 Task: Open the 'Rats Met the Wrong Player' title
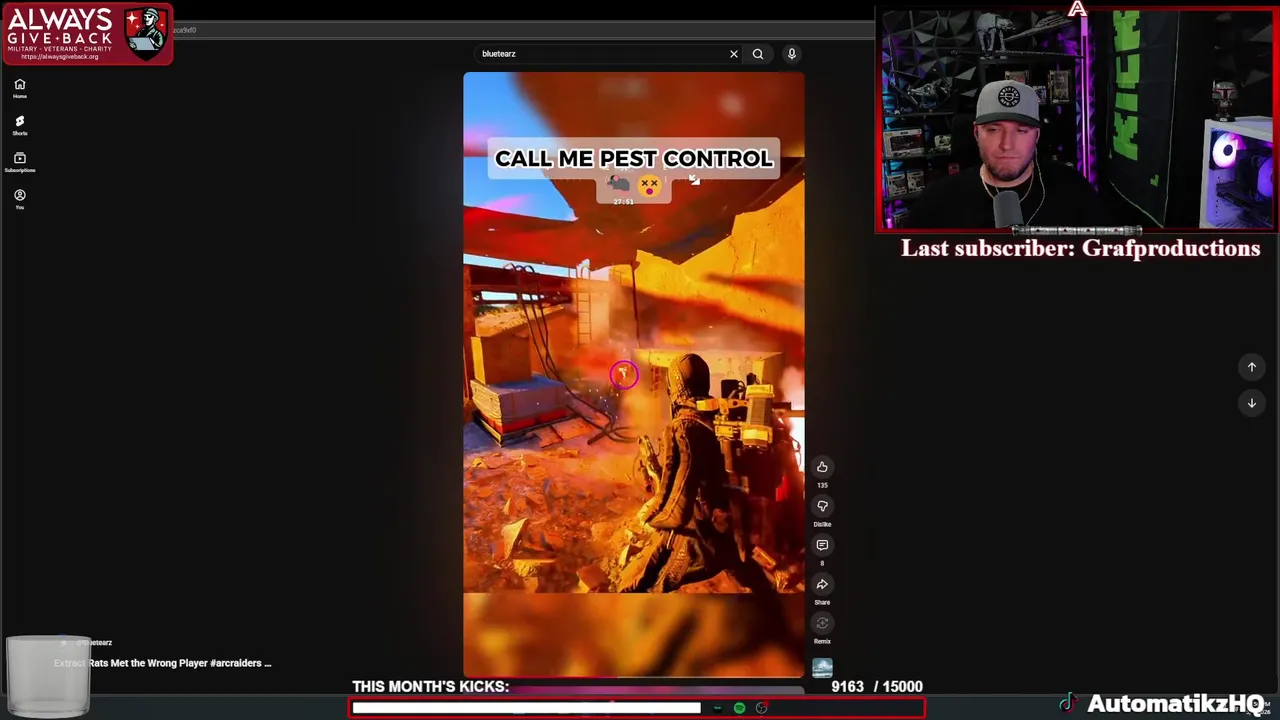(163, 663)
